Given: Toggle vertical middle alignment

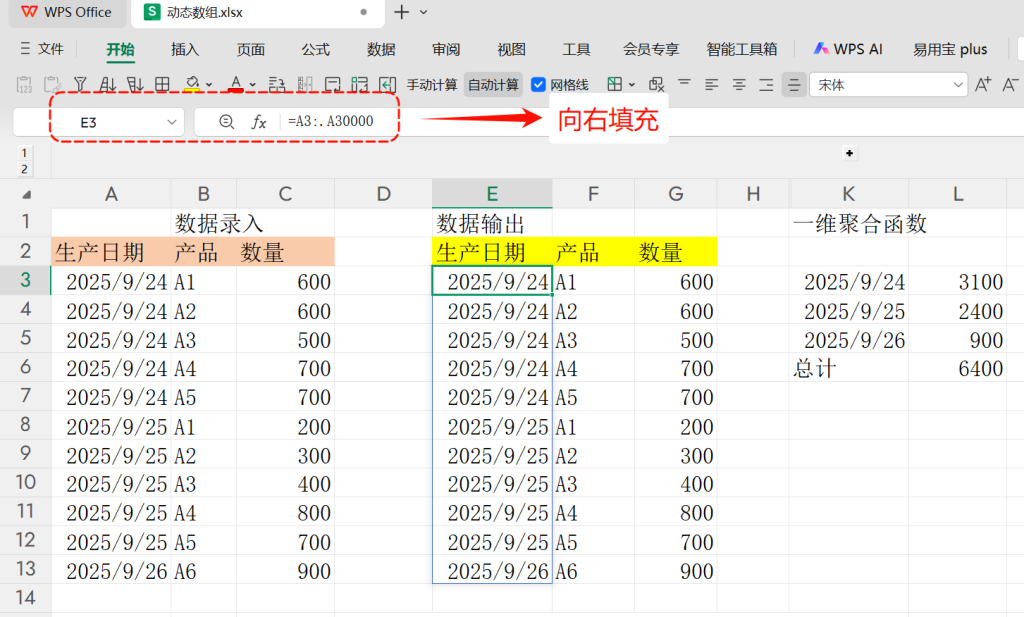Looking at the screenshot, I should coord(794,85).
